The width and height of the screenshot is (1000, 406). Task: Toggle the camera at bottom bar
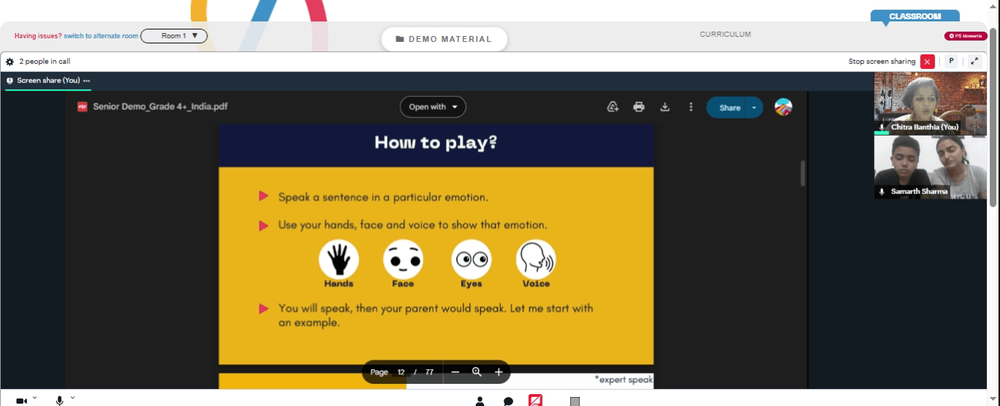pos(21,401)
